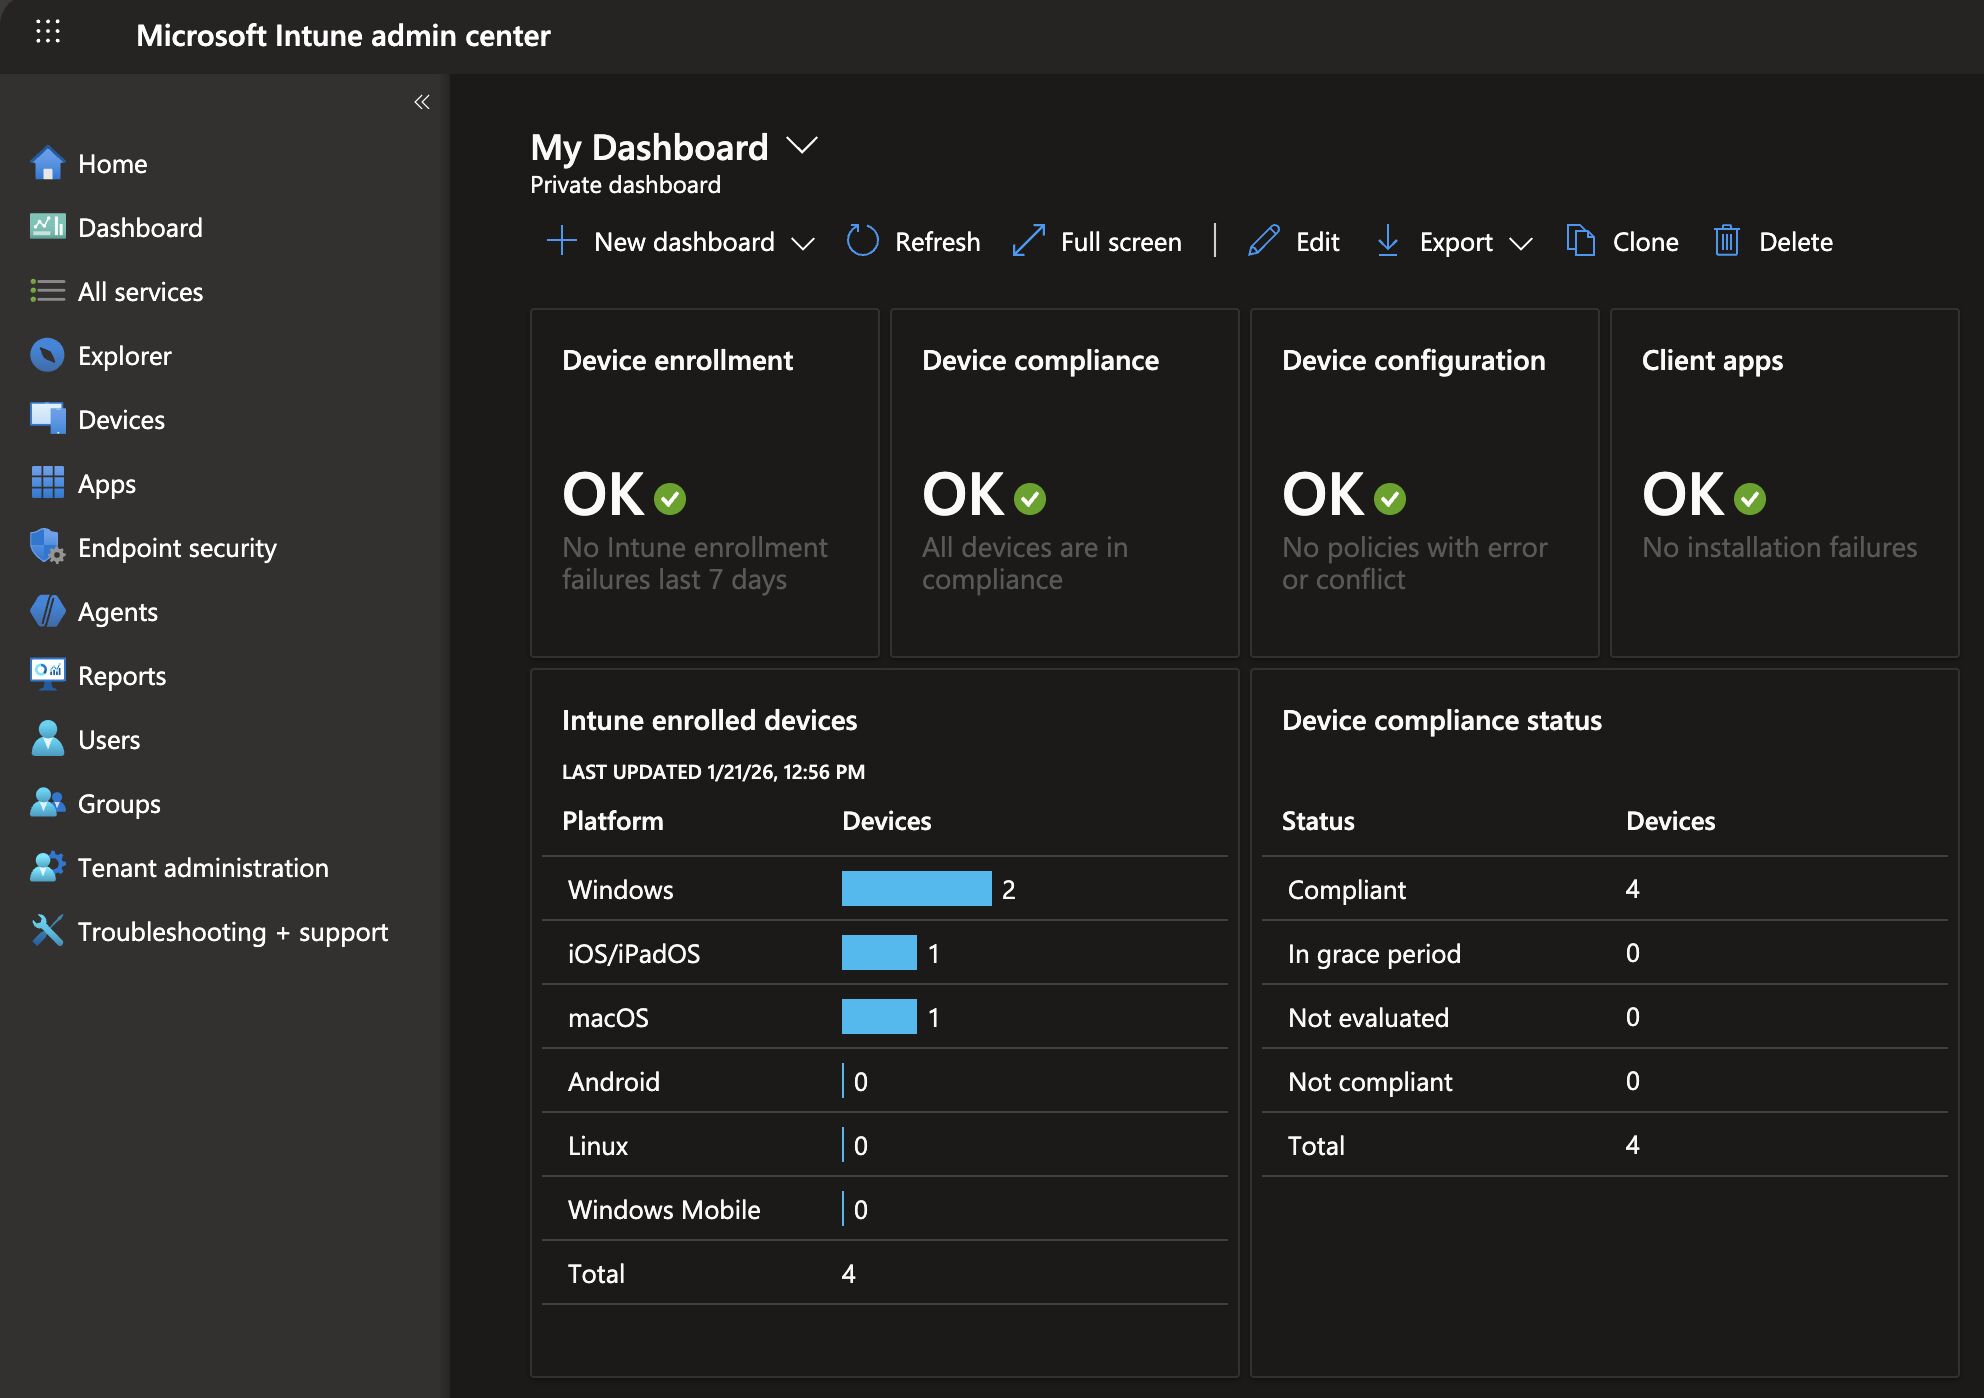Click the Compliant status row
The width and height of the screenshot is (1984, 1398).
(1605, 888)
